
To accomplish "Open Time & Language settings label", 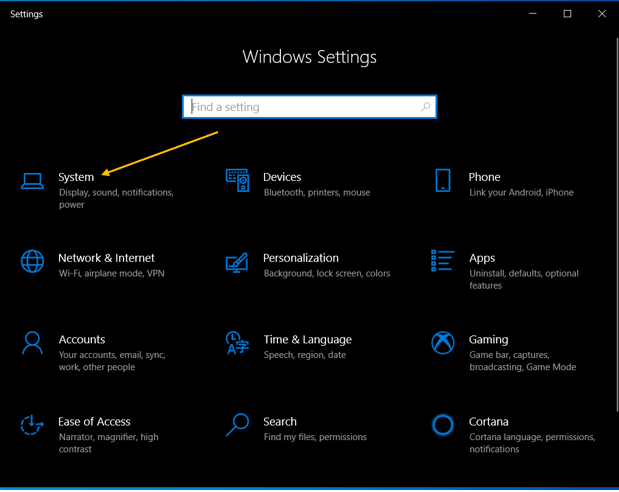I will point(308,340).
